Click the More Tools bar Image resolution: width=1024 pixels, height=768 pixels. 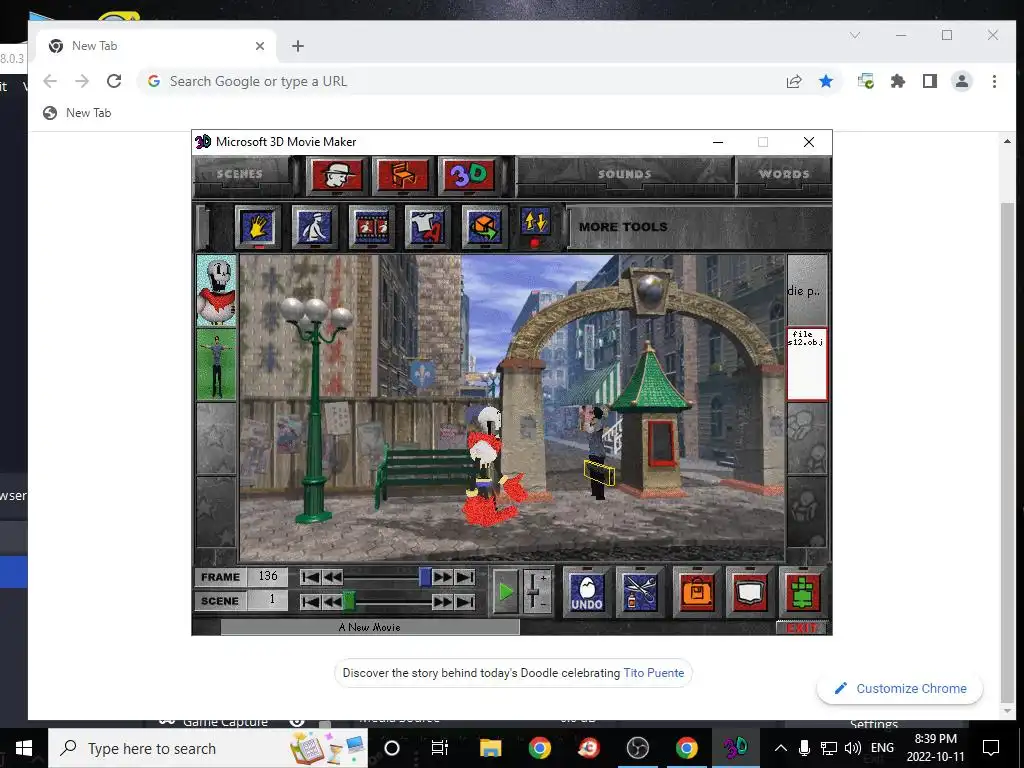tap(699, 227)
